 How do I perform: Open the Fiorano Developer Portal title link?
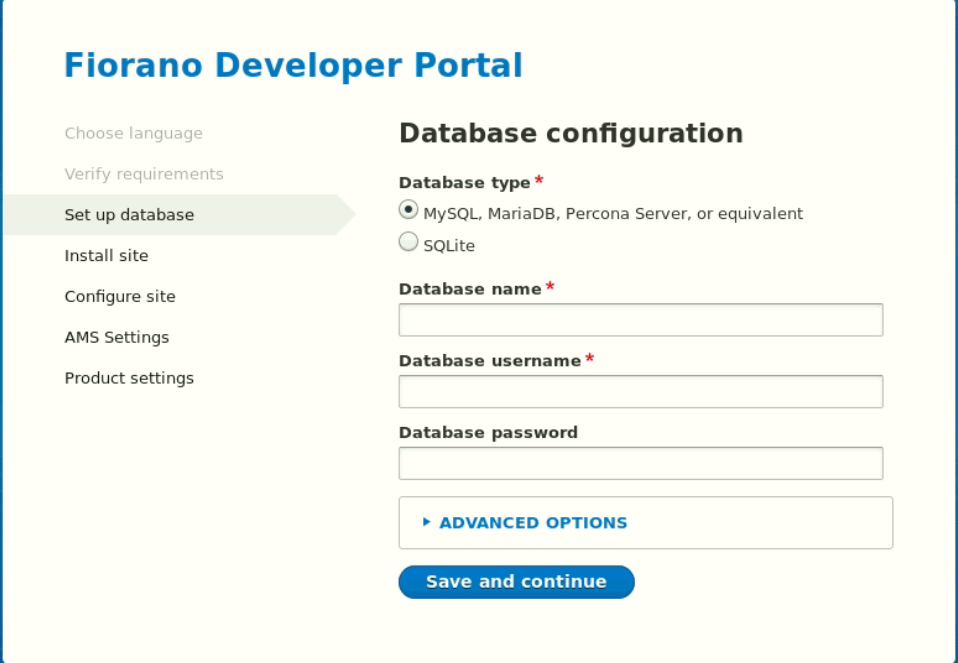tap(293, 65)
